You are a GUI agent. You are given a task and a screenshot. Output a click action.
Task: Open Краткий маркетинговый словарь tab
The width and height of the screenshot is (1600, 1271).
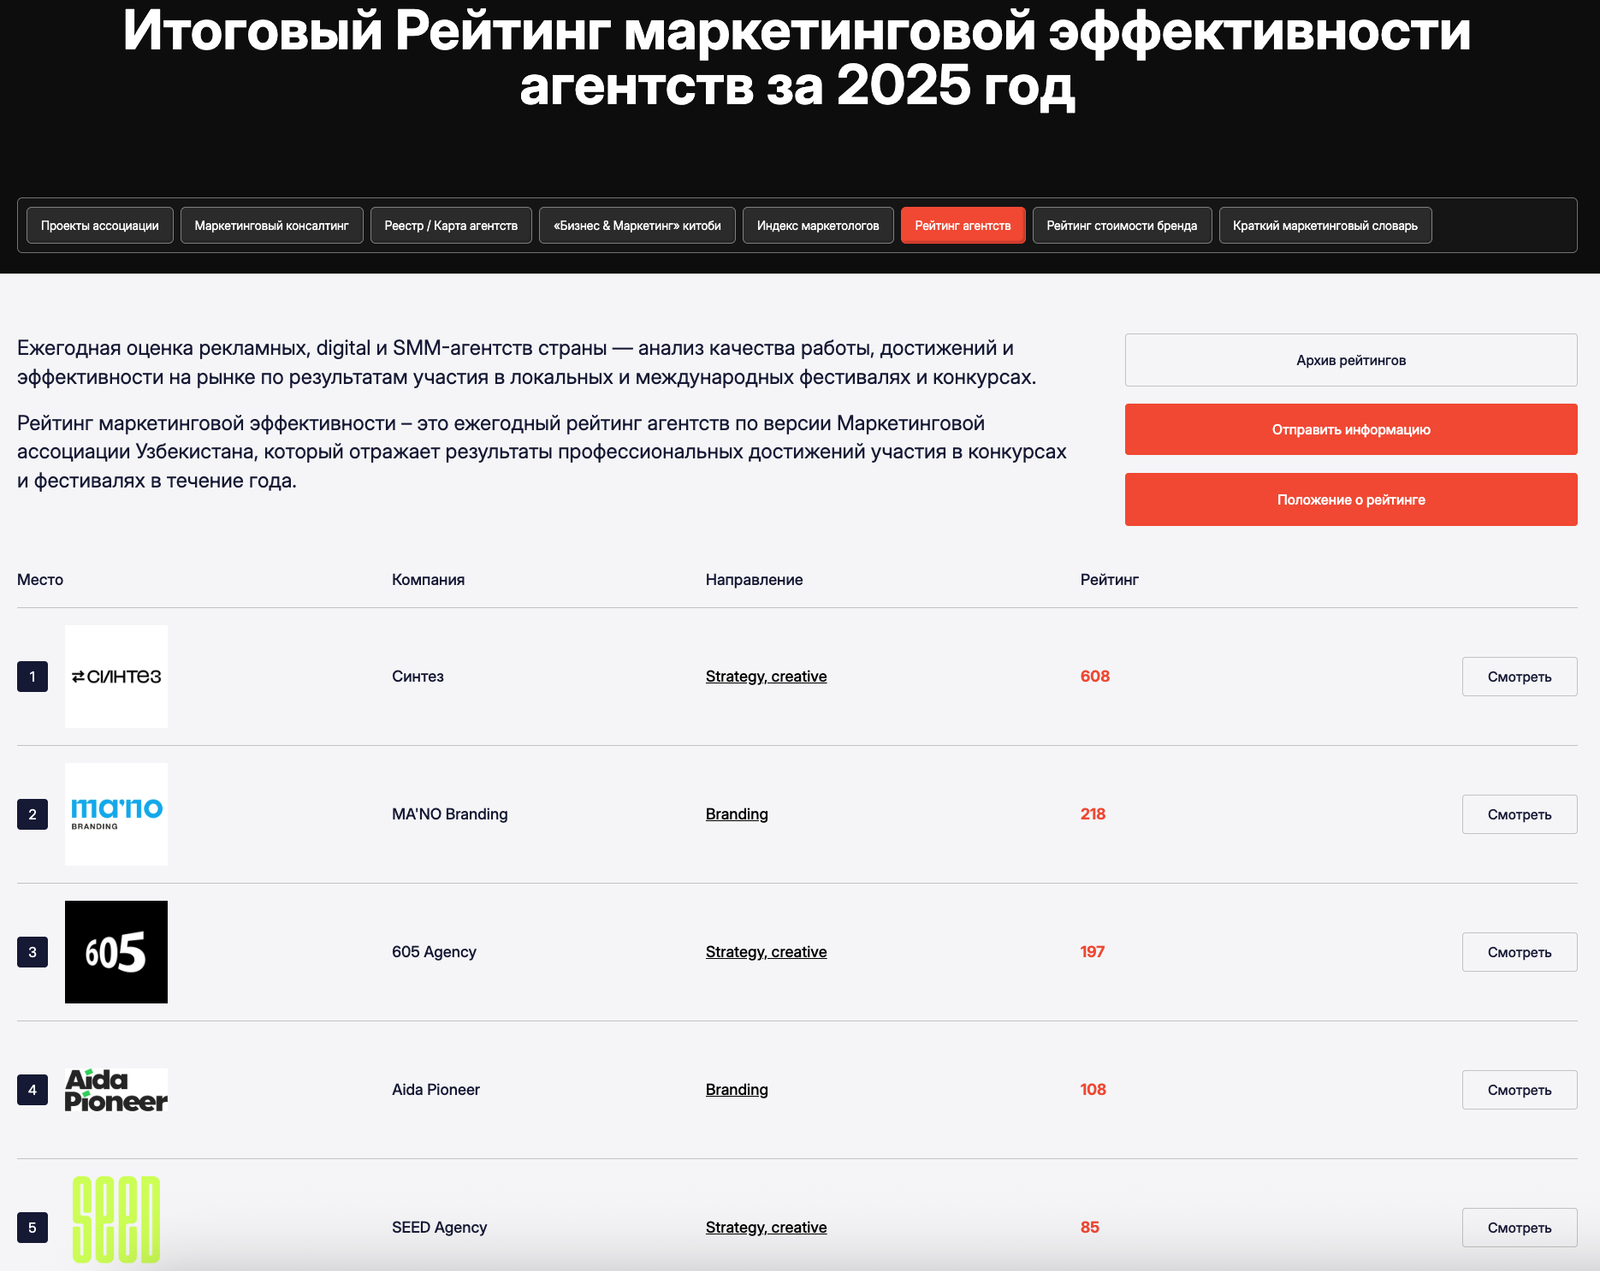click(1325, 225)
